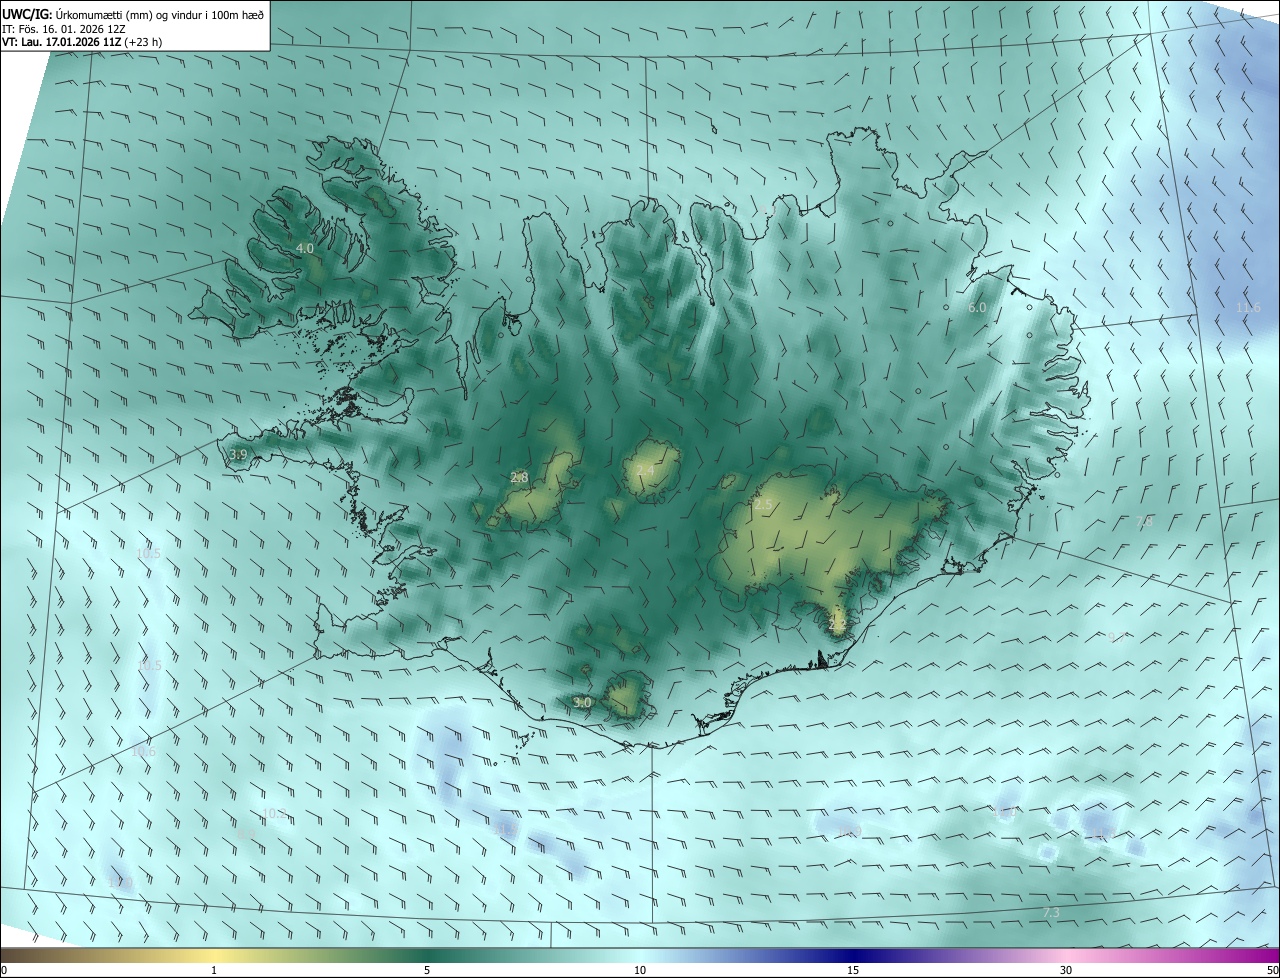
Task: Click the 10 tick label on the color scale
Action: tap(640, 970)
